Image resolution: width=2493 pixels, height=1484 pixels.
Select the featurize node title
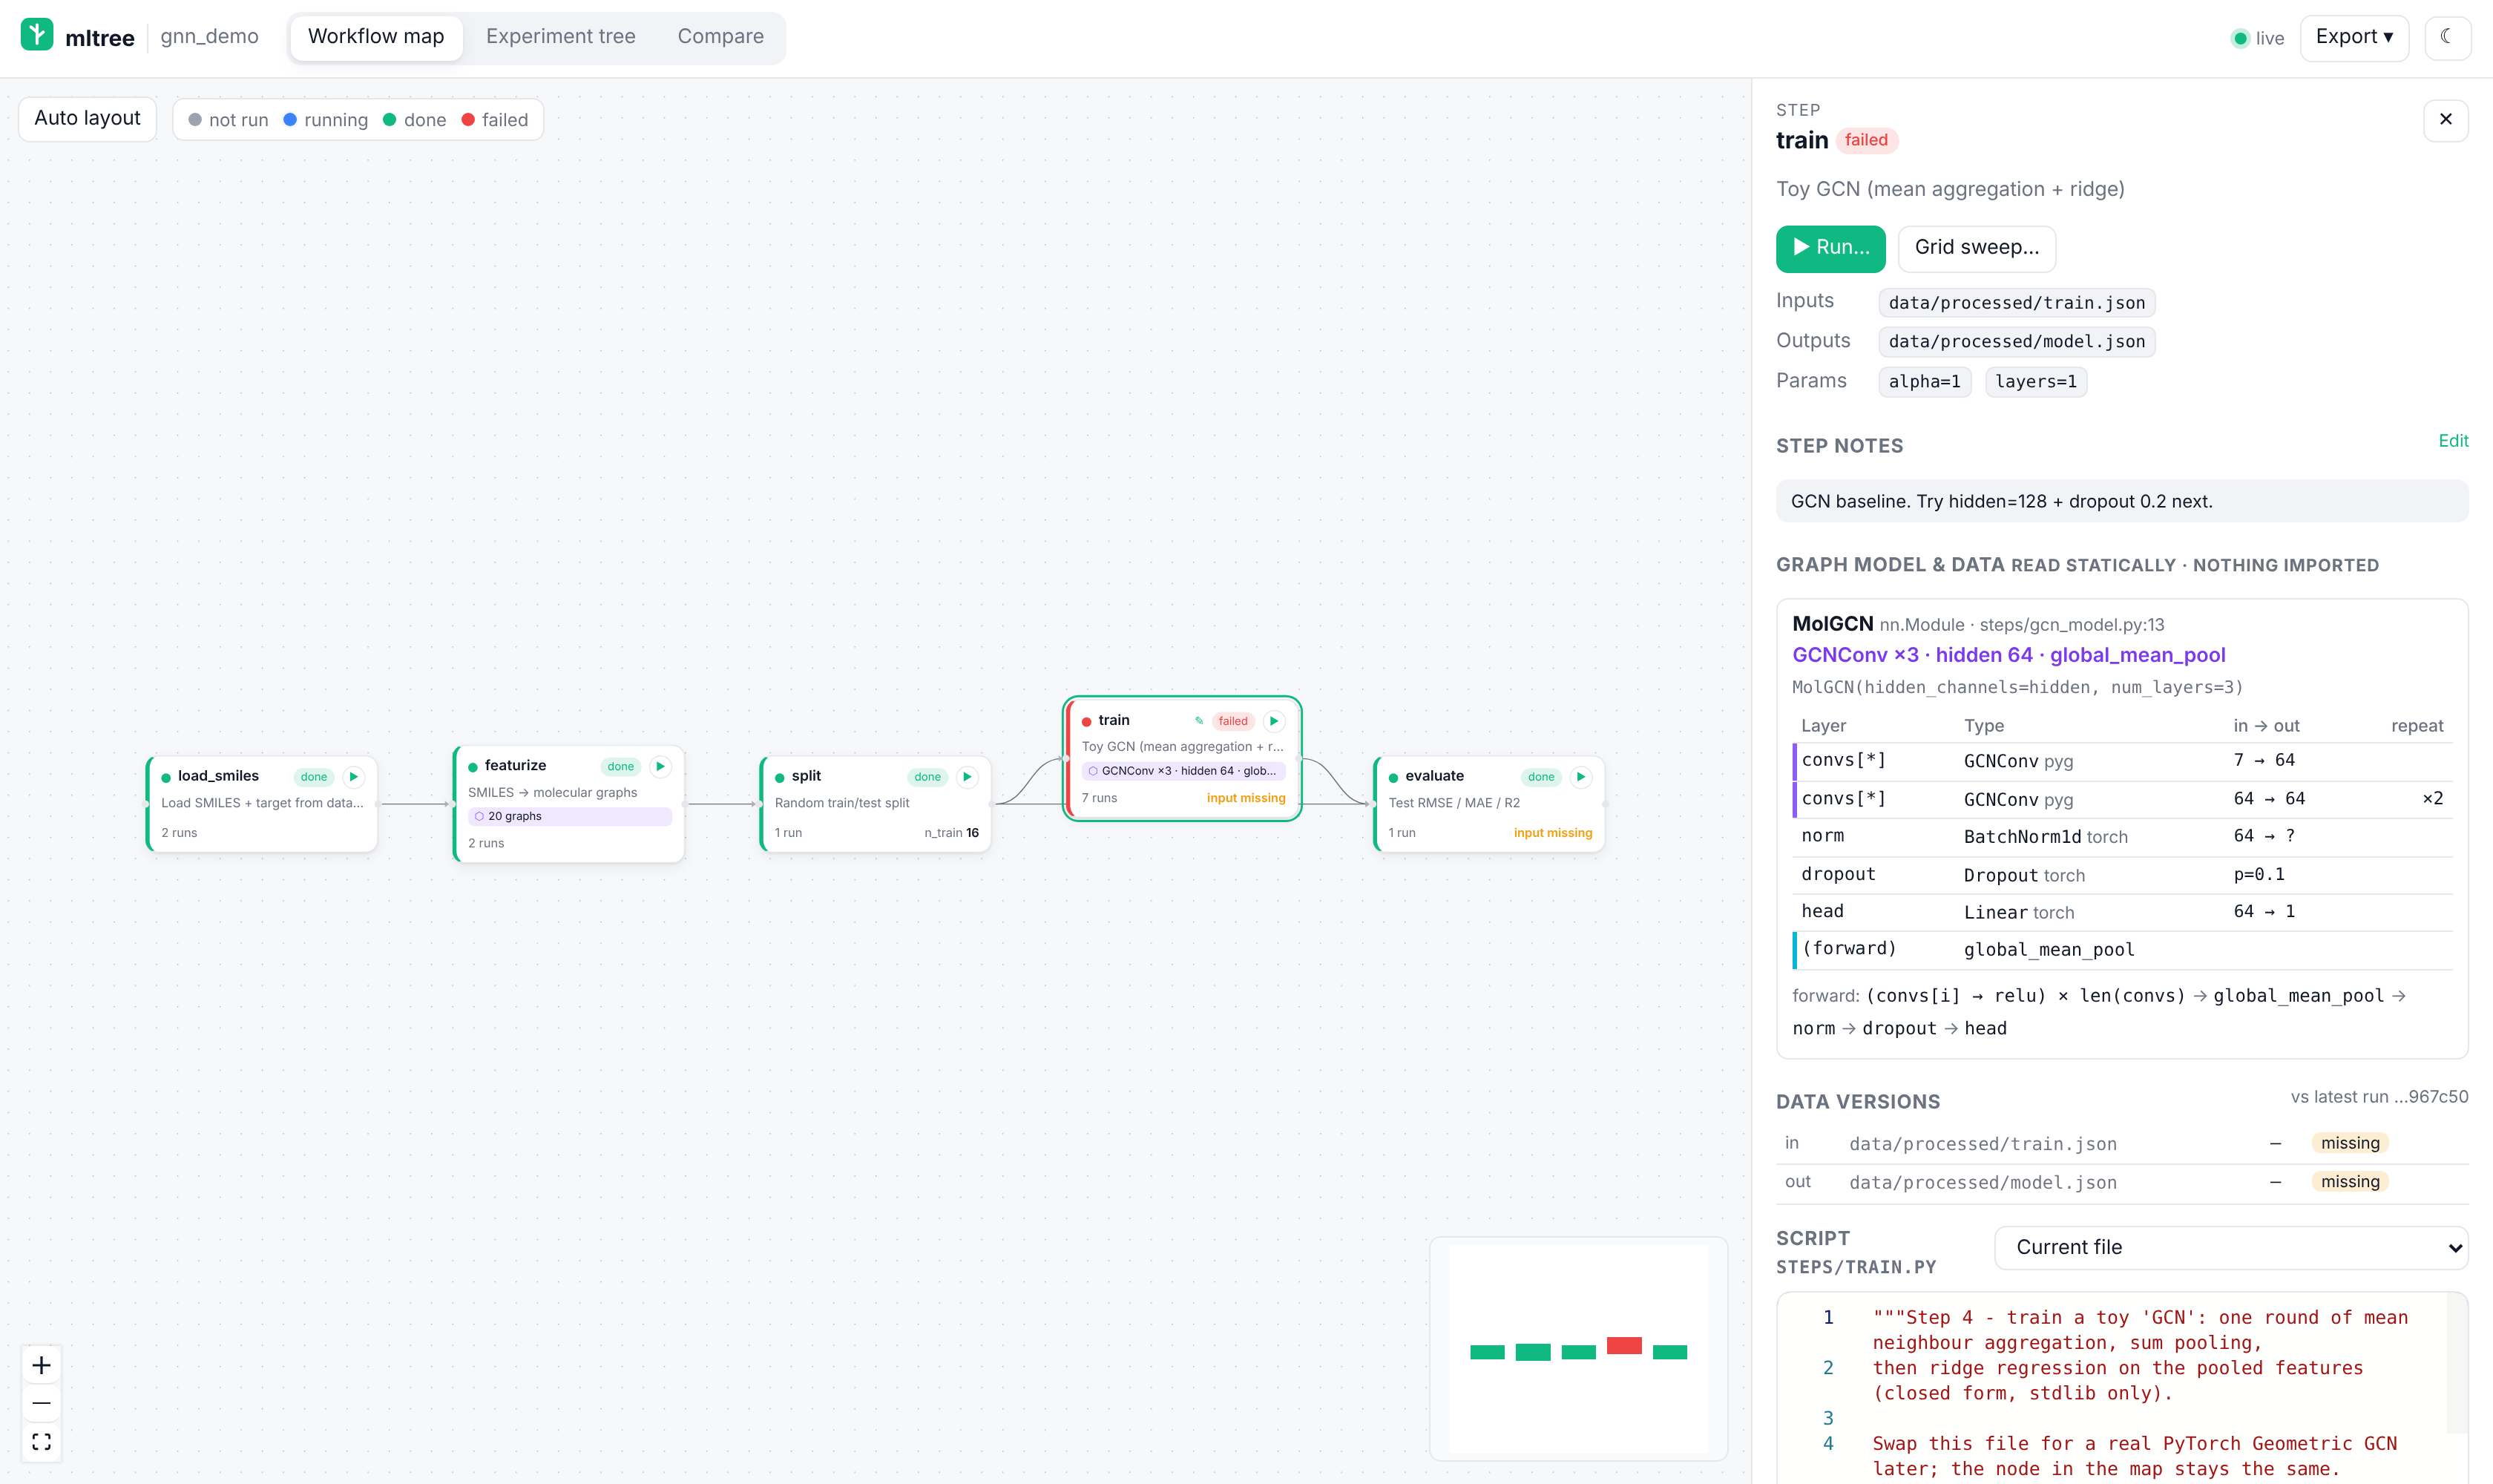point(515,766)
